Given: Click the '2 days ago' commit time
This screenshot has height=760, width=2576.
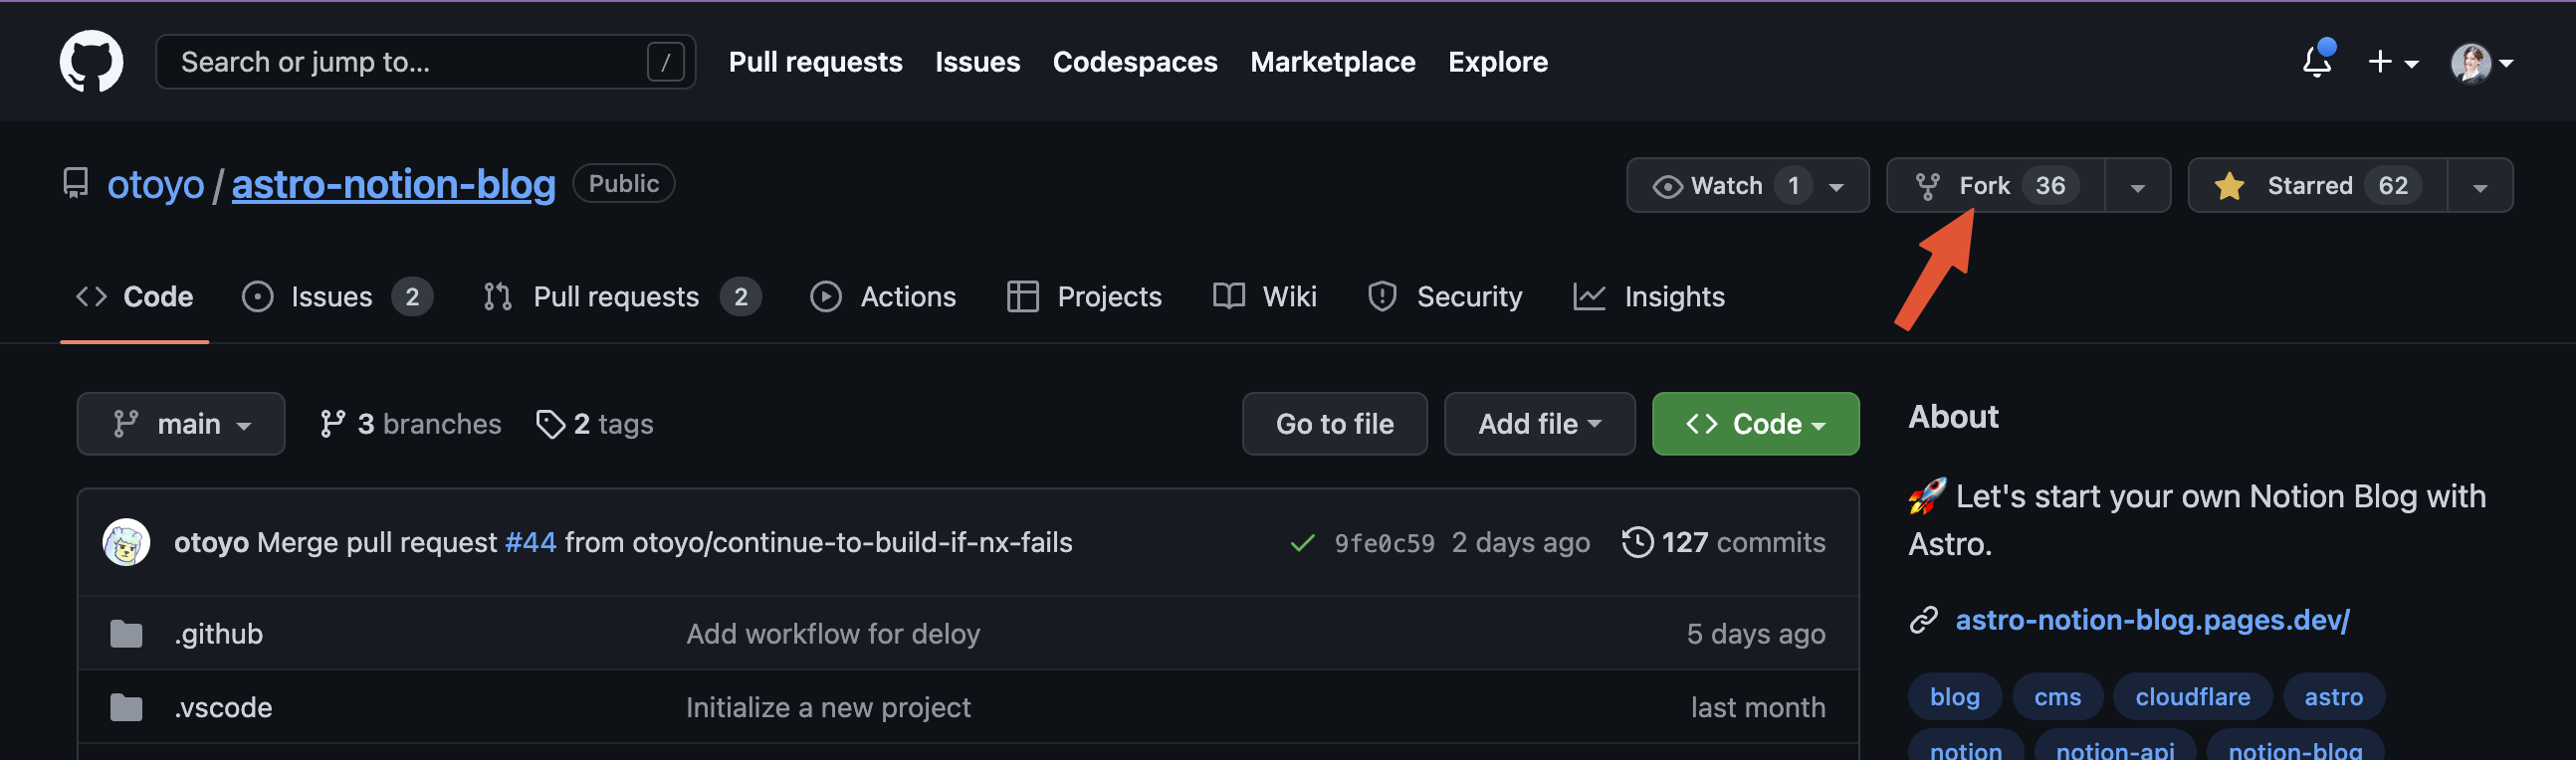Looking at the screenshot, I should point(1520,543).
